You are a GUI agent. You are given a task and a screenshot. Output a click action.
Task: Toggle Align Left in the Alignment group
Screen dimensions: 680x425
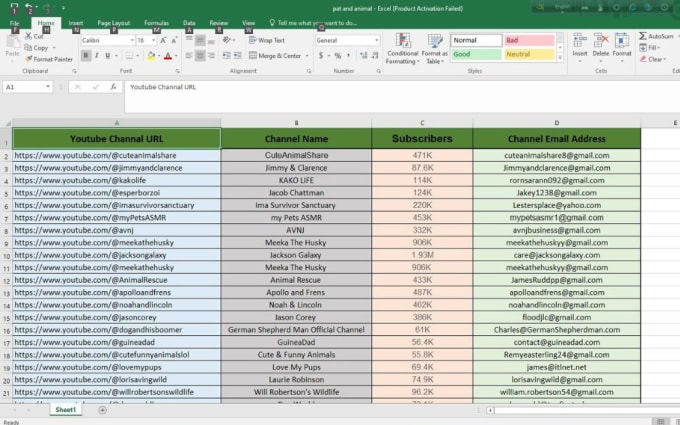pos(189,56)
